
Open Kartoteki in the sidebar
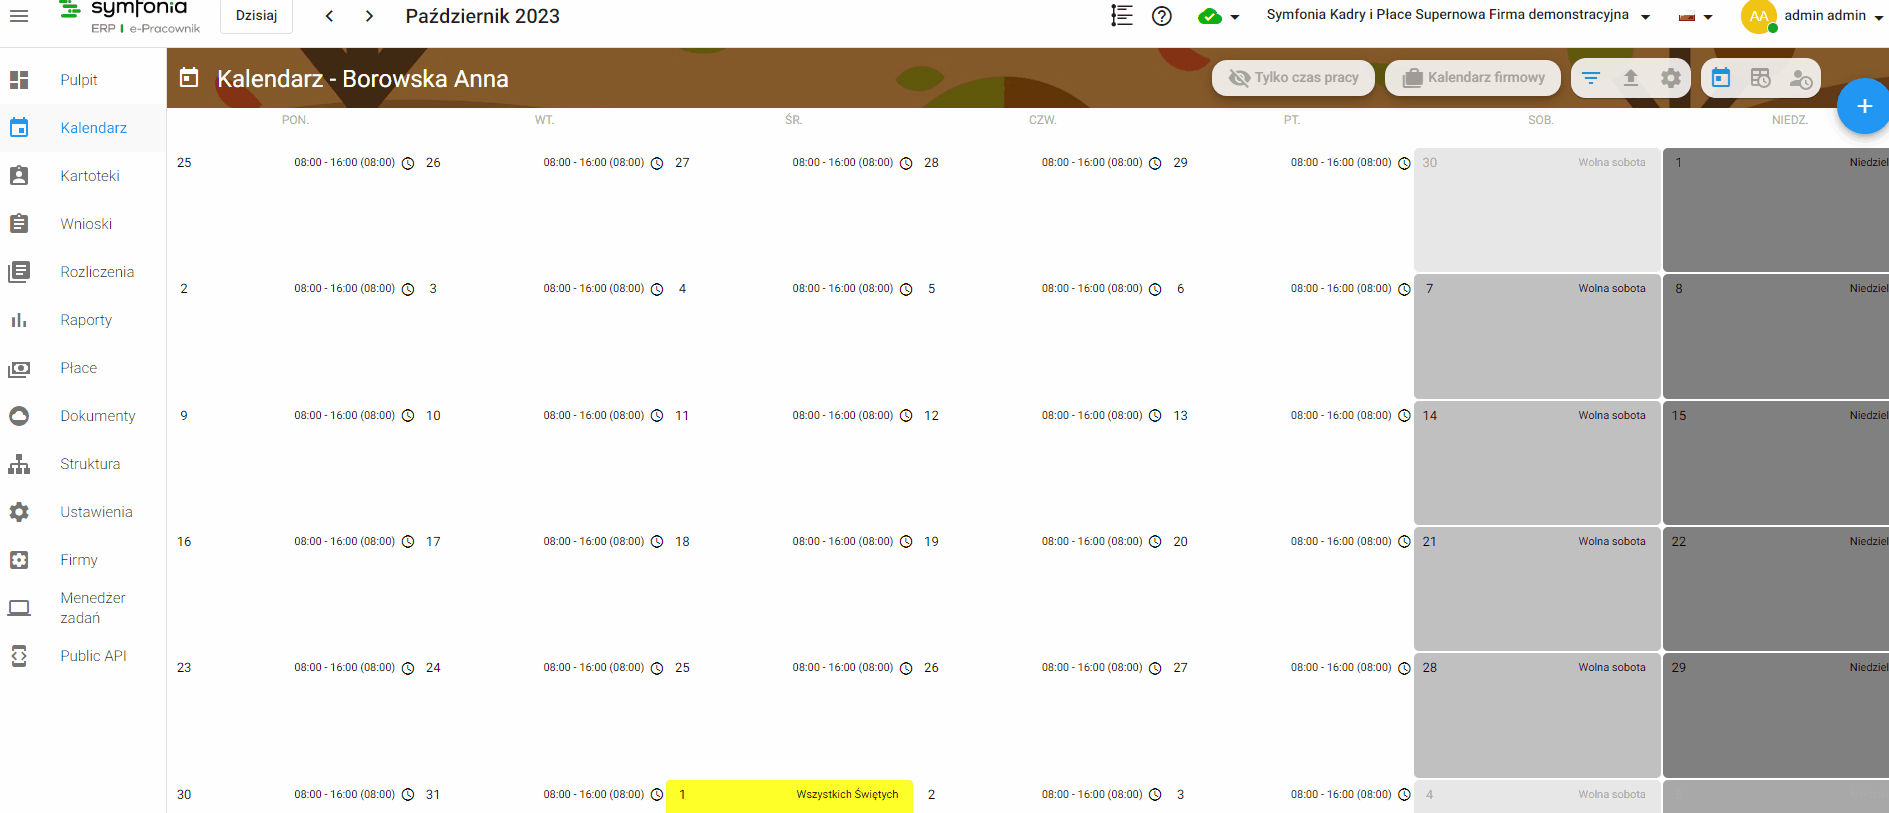pos(83,176)
